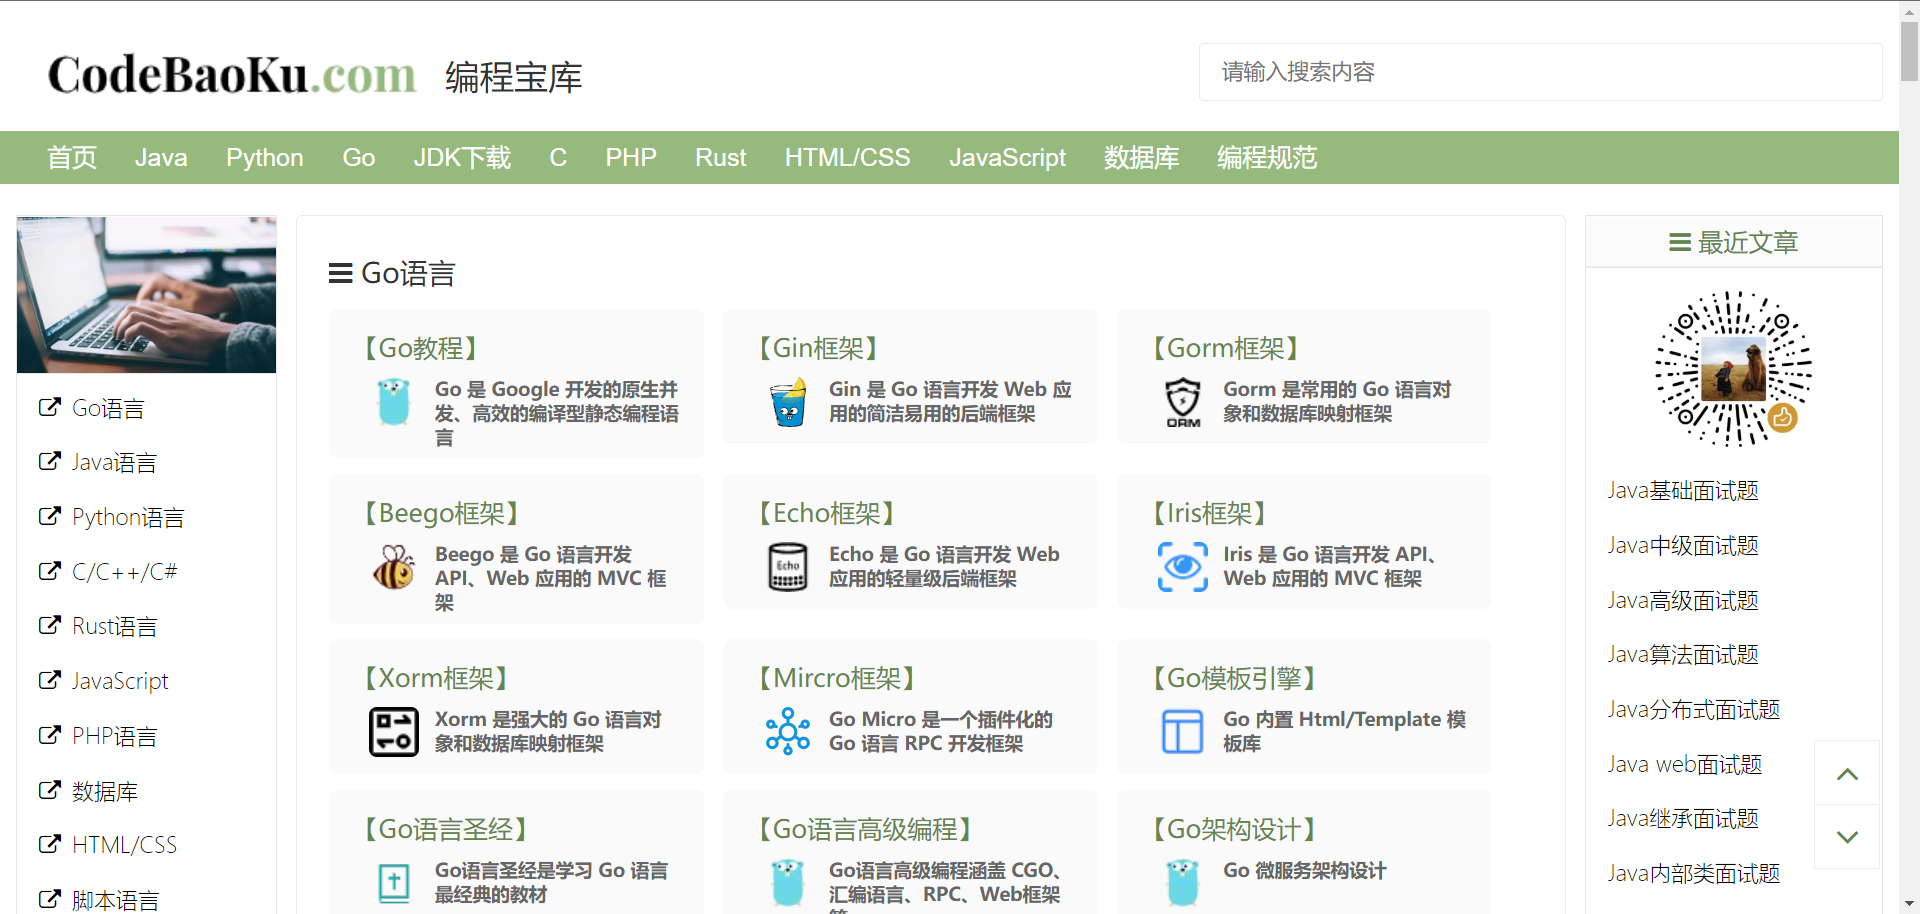Image resolution: width=1920 pixels, height=914 pixels.
Task: Click external-link icon beside Go语言 in sidebar
Action: click(x=49, y=407)
